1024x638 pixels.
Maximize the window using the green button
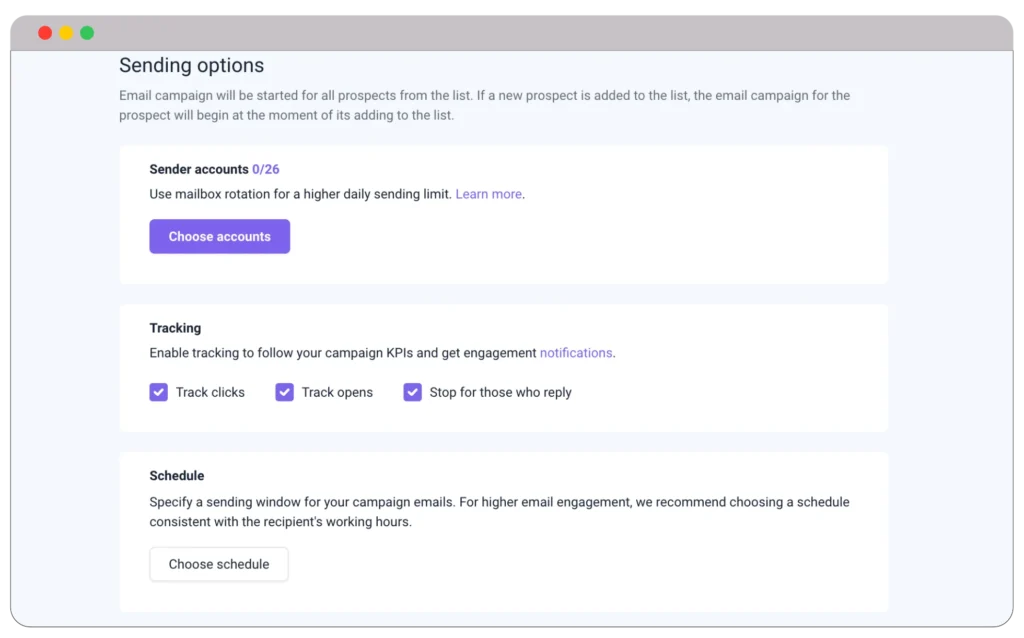point(87,33)
